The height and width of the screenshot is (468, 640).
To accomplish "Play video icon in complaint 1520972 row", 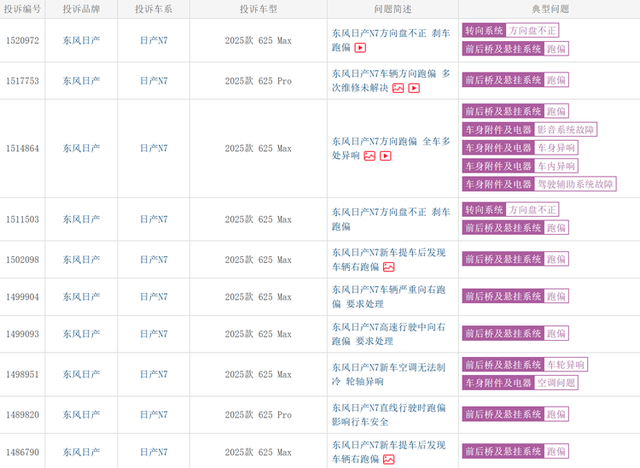I will [360, 47].
